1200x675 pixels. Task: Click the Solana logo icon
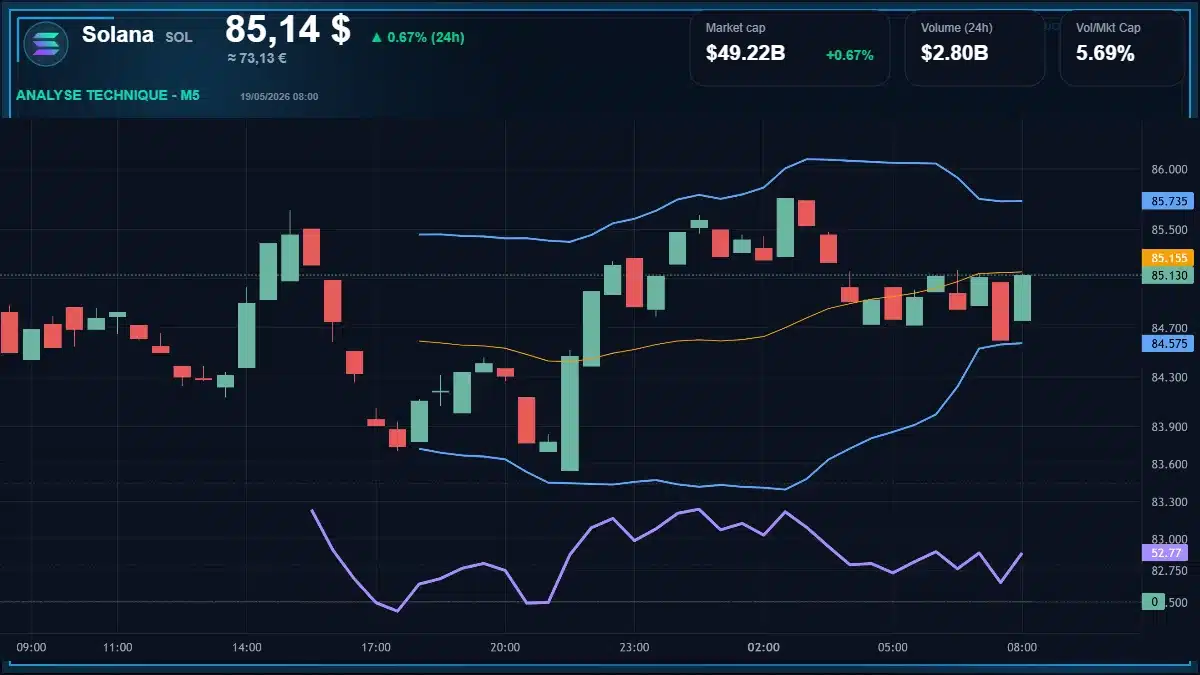pyautogui.click(x=45, y=43)
